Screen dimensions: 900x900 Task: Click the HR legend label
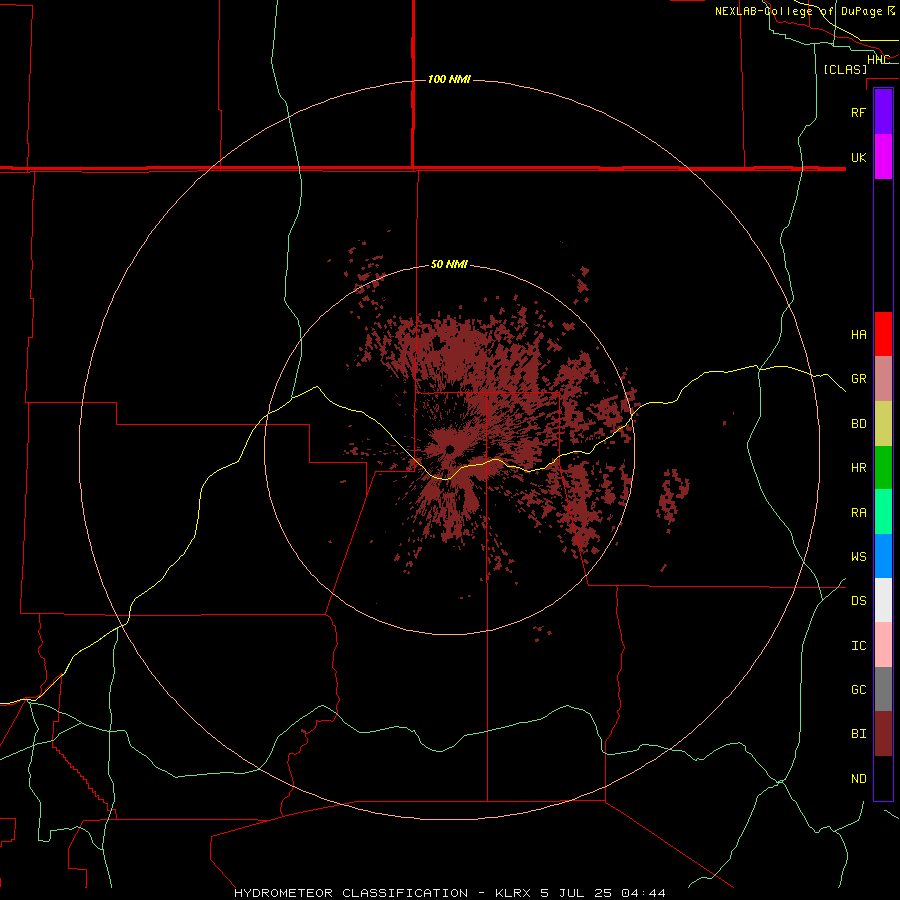(858, 468)
